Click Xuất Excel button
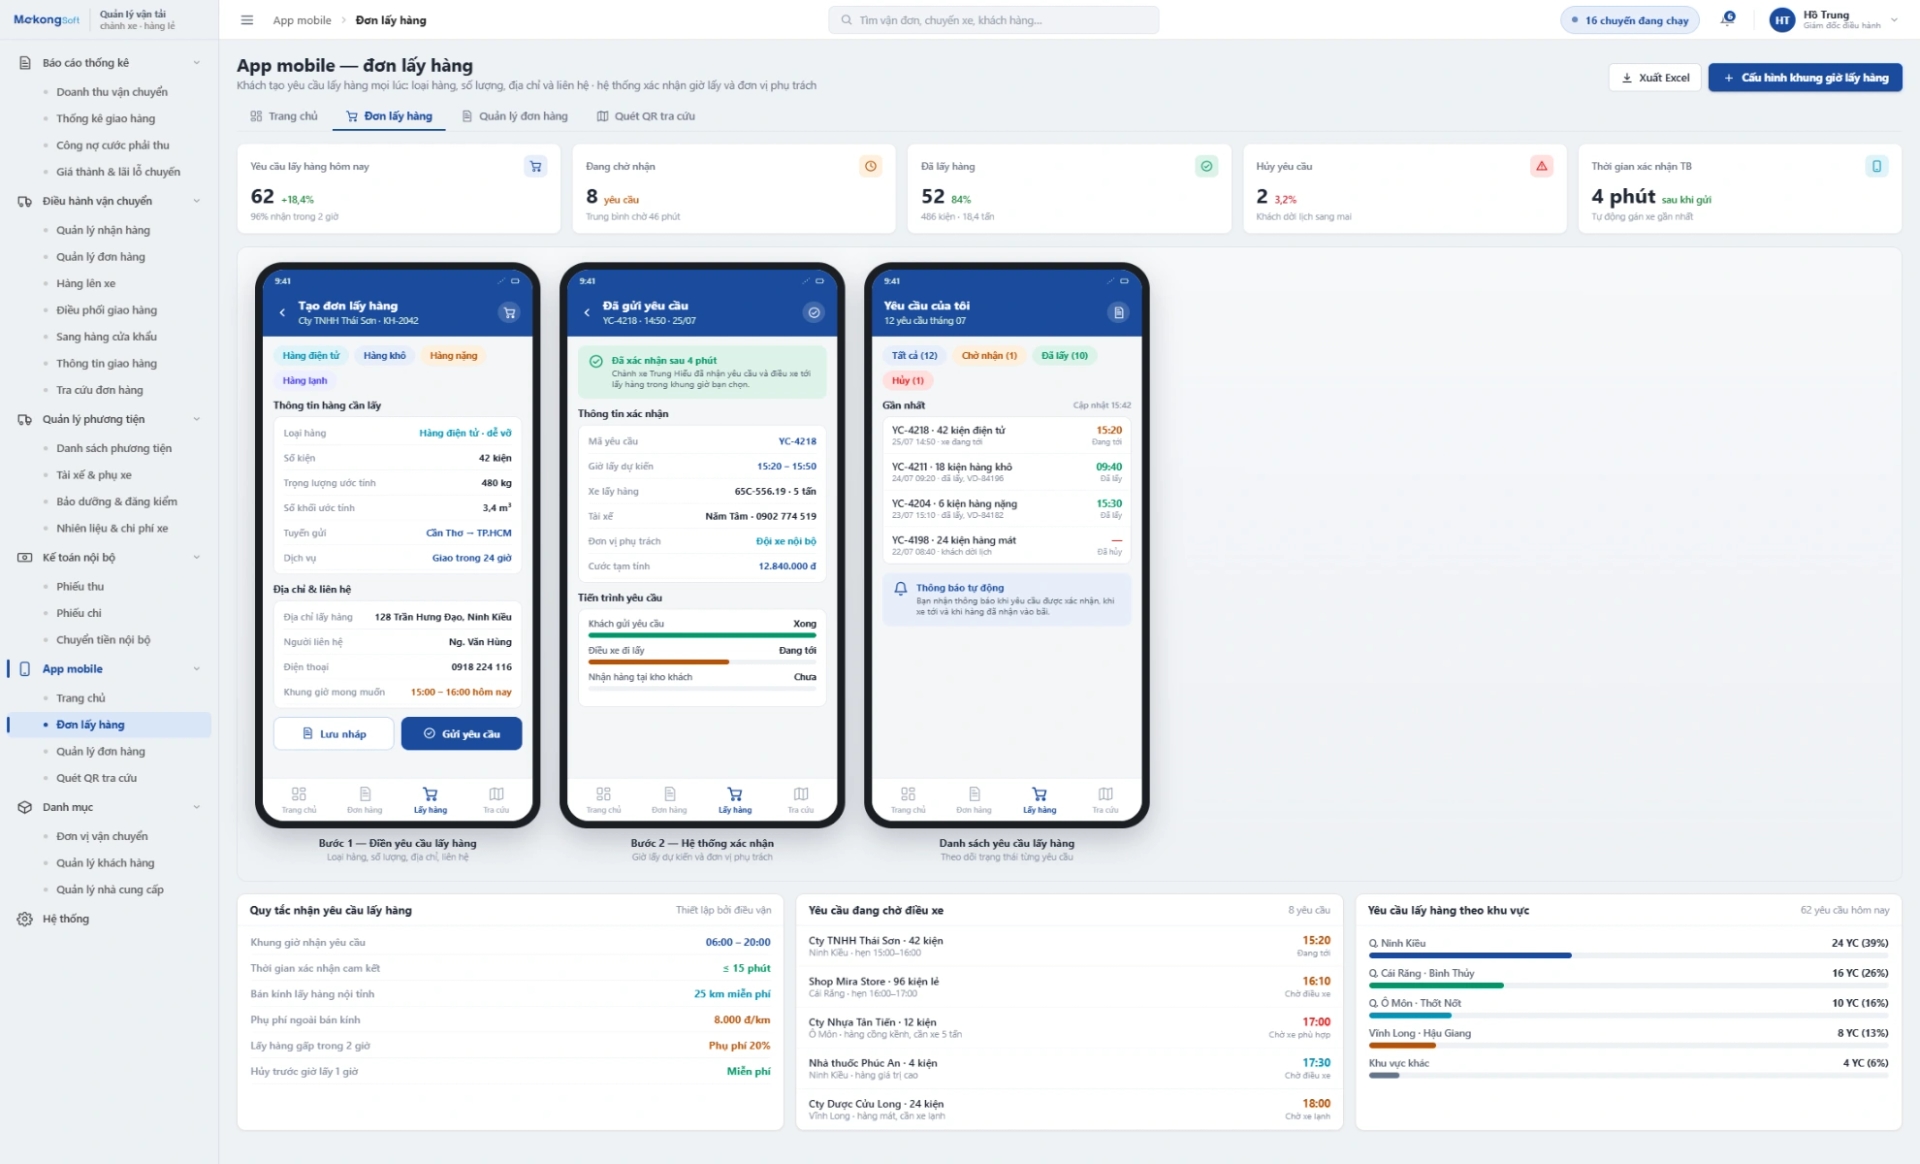The height and width of the screenshot is (1164, 1920). pyautogui.click(x=1654, y=78)
